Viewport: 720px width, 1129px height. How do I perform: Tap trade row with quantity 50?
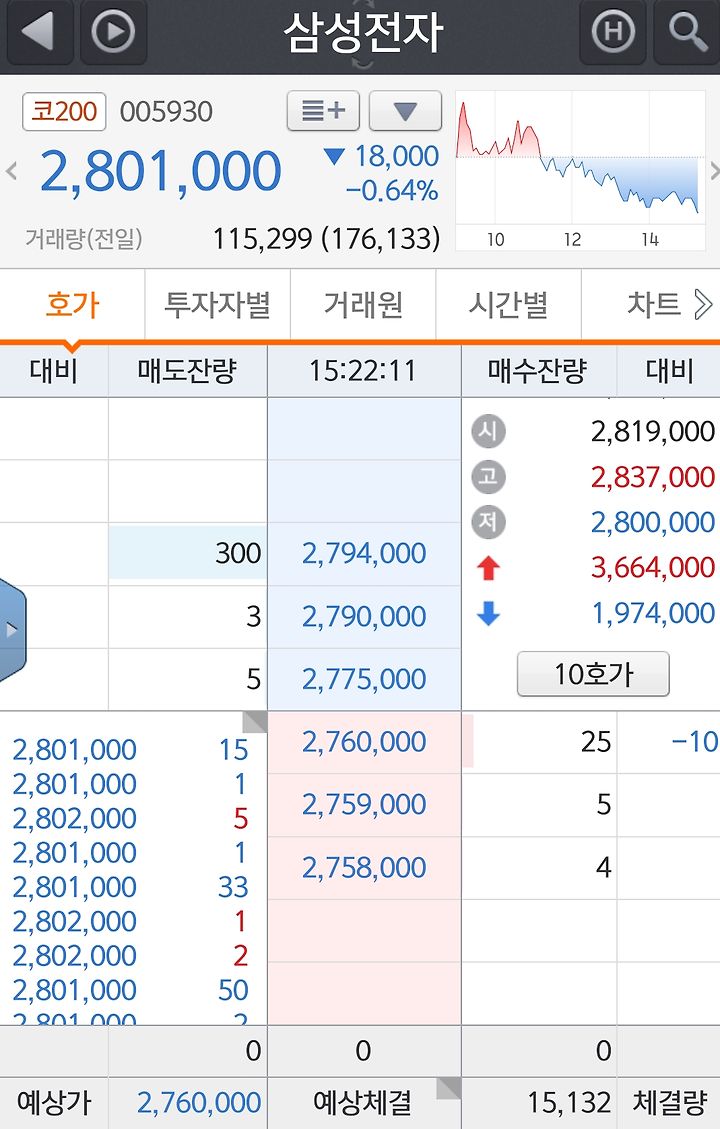[x=130, y=990]
